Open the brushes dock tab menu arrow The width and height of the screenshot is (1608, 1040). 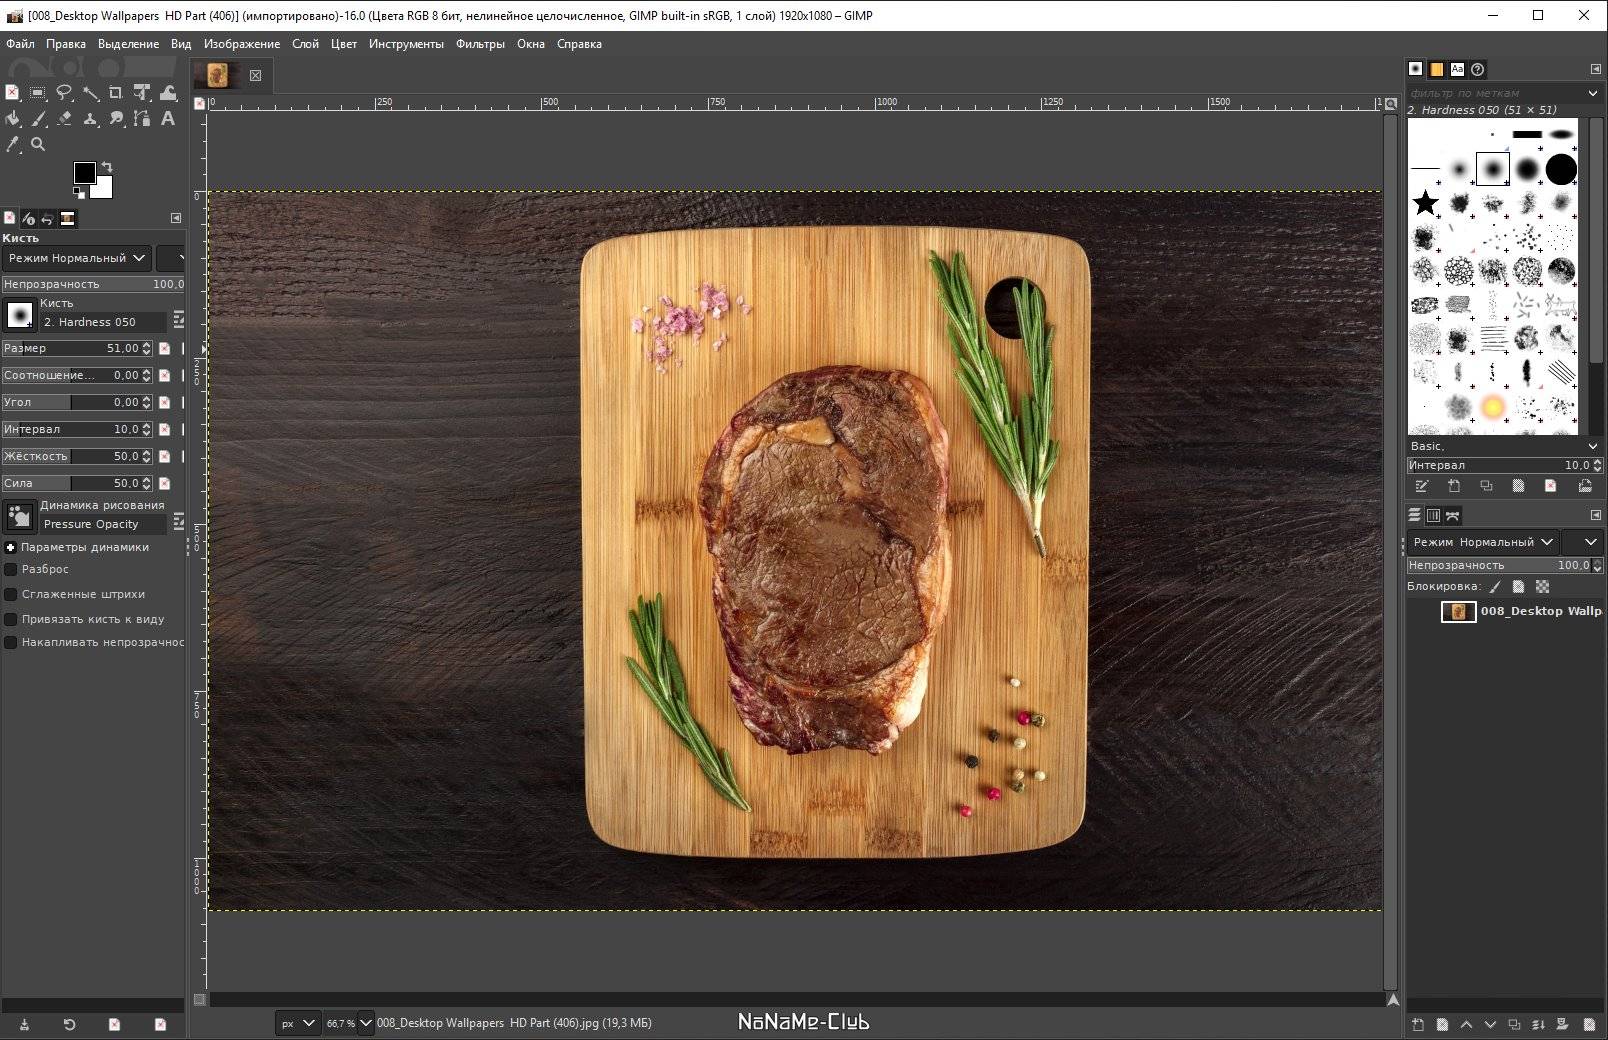[x=1595, y=69]
